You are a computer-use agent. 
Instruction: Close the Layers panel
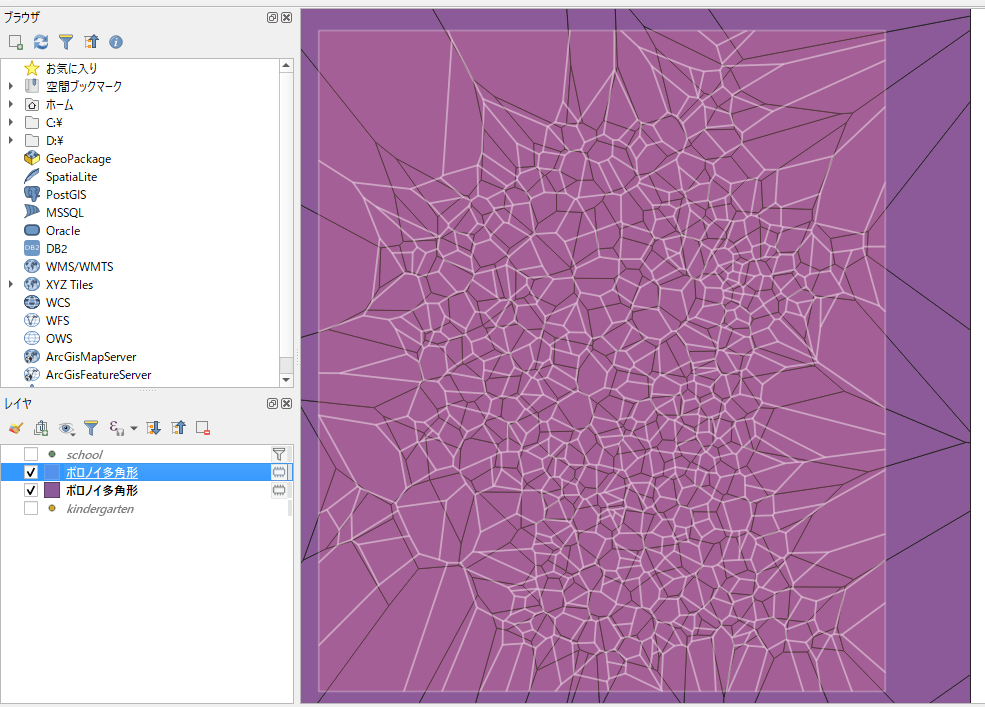[x=286, y=403]
